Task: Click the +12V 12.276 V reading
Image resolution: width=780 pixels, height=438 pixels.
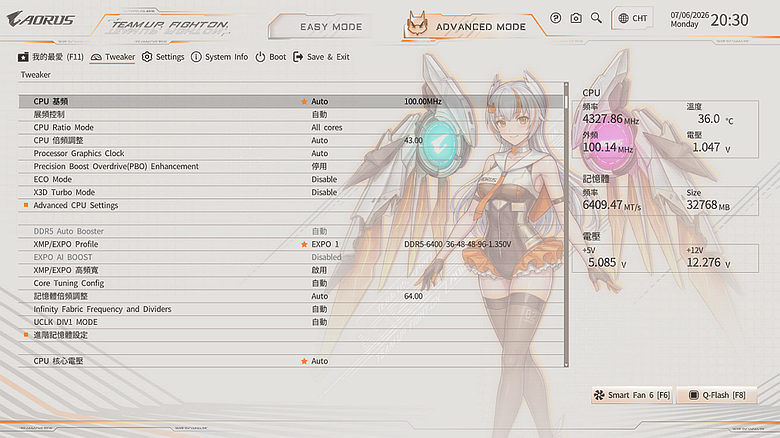Action: (708, 262)
